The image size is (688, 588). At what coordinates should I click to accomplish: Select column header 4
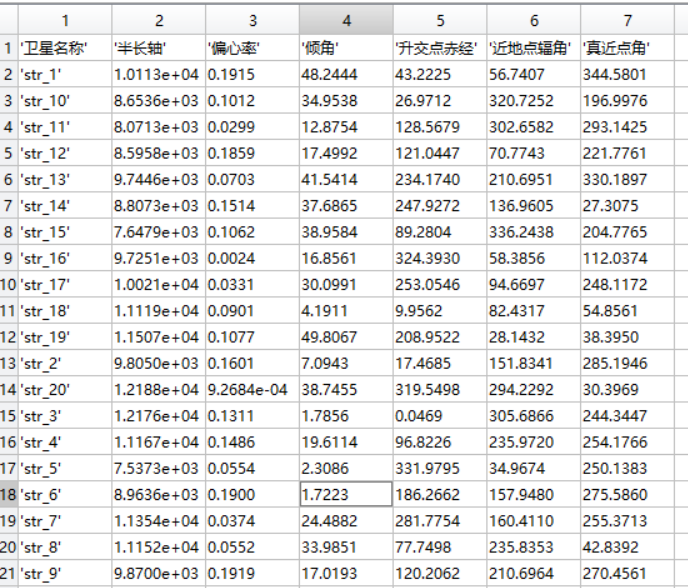click(x=346, y=20)
